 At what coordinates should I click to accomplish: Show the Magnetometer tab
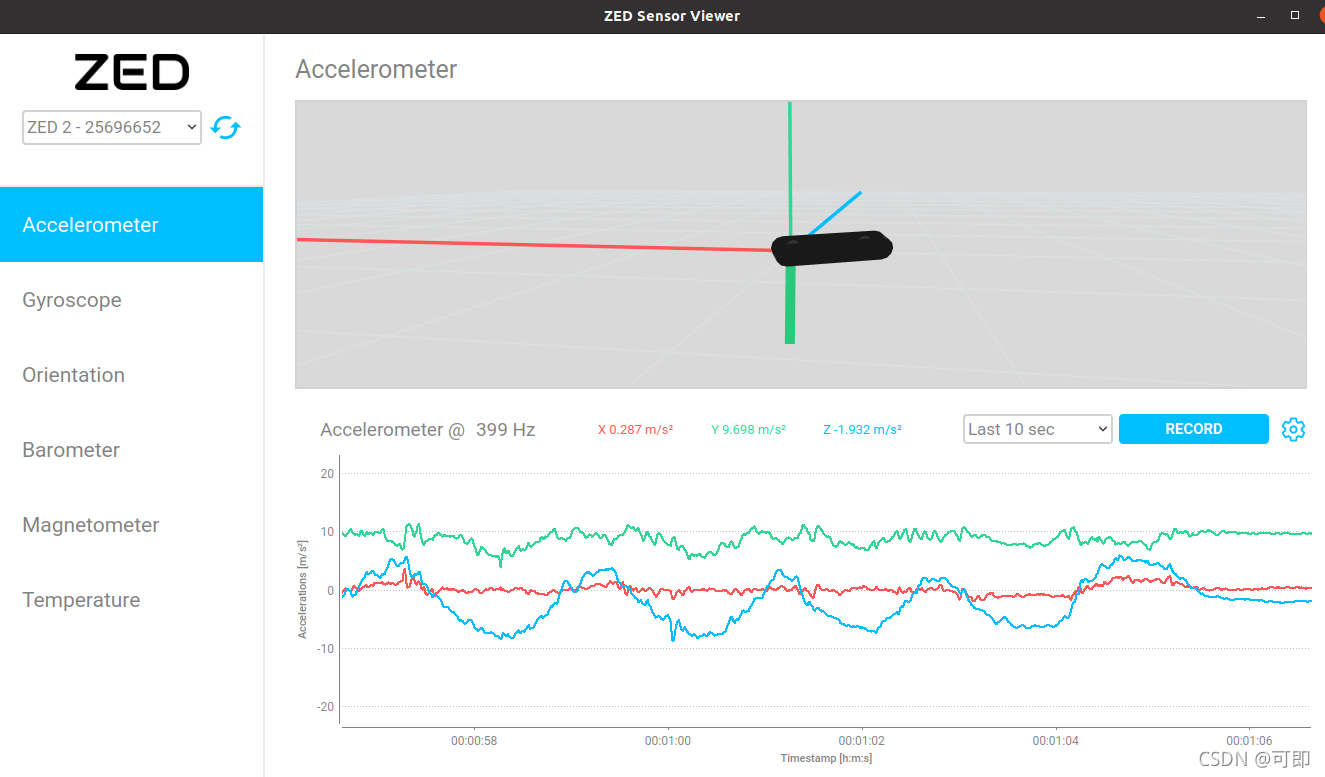point(131,525)
